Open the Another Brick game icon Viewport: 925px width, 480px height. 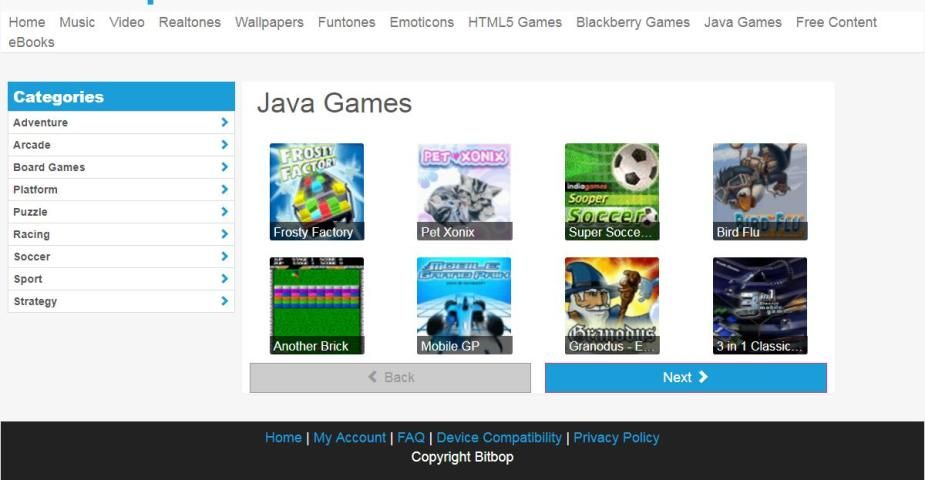click(316, 305)
